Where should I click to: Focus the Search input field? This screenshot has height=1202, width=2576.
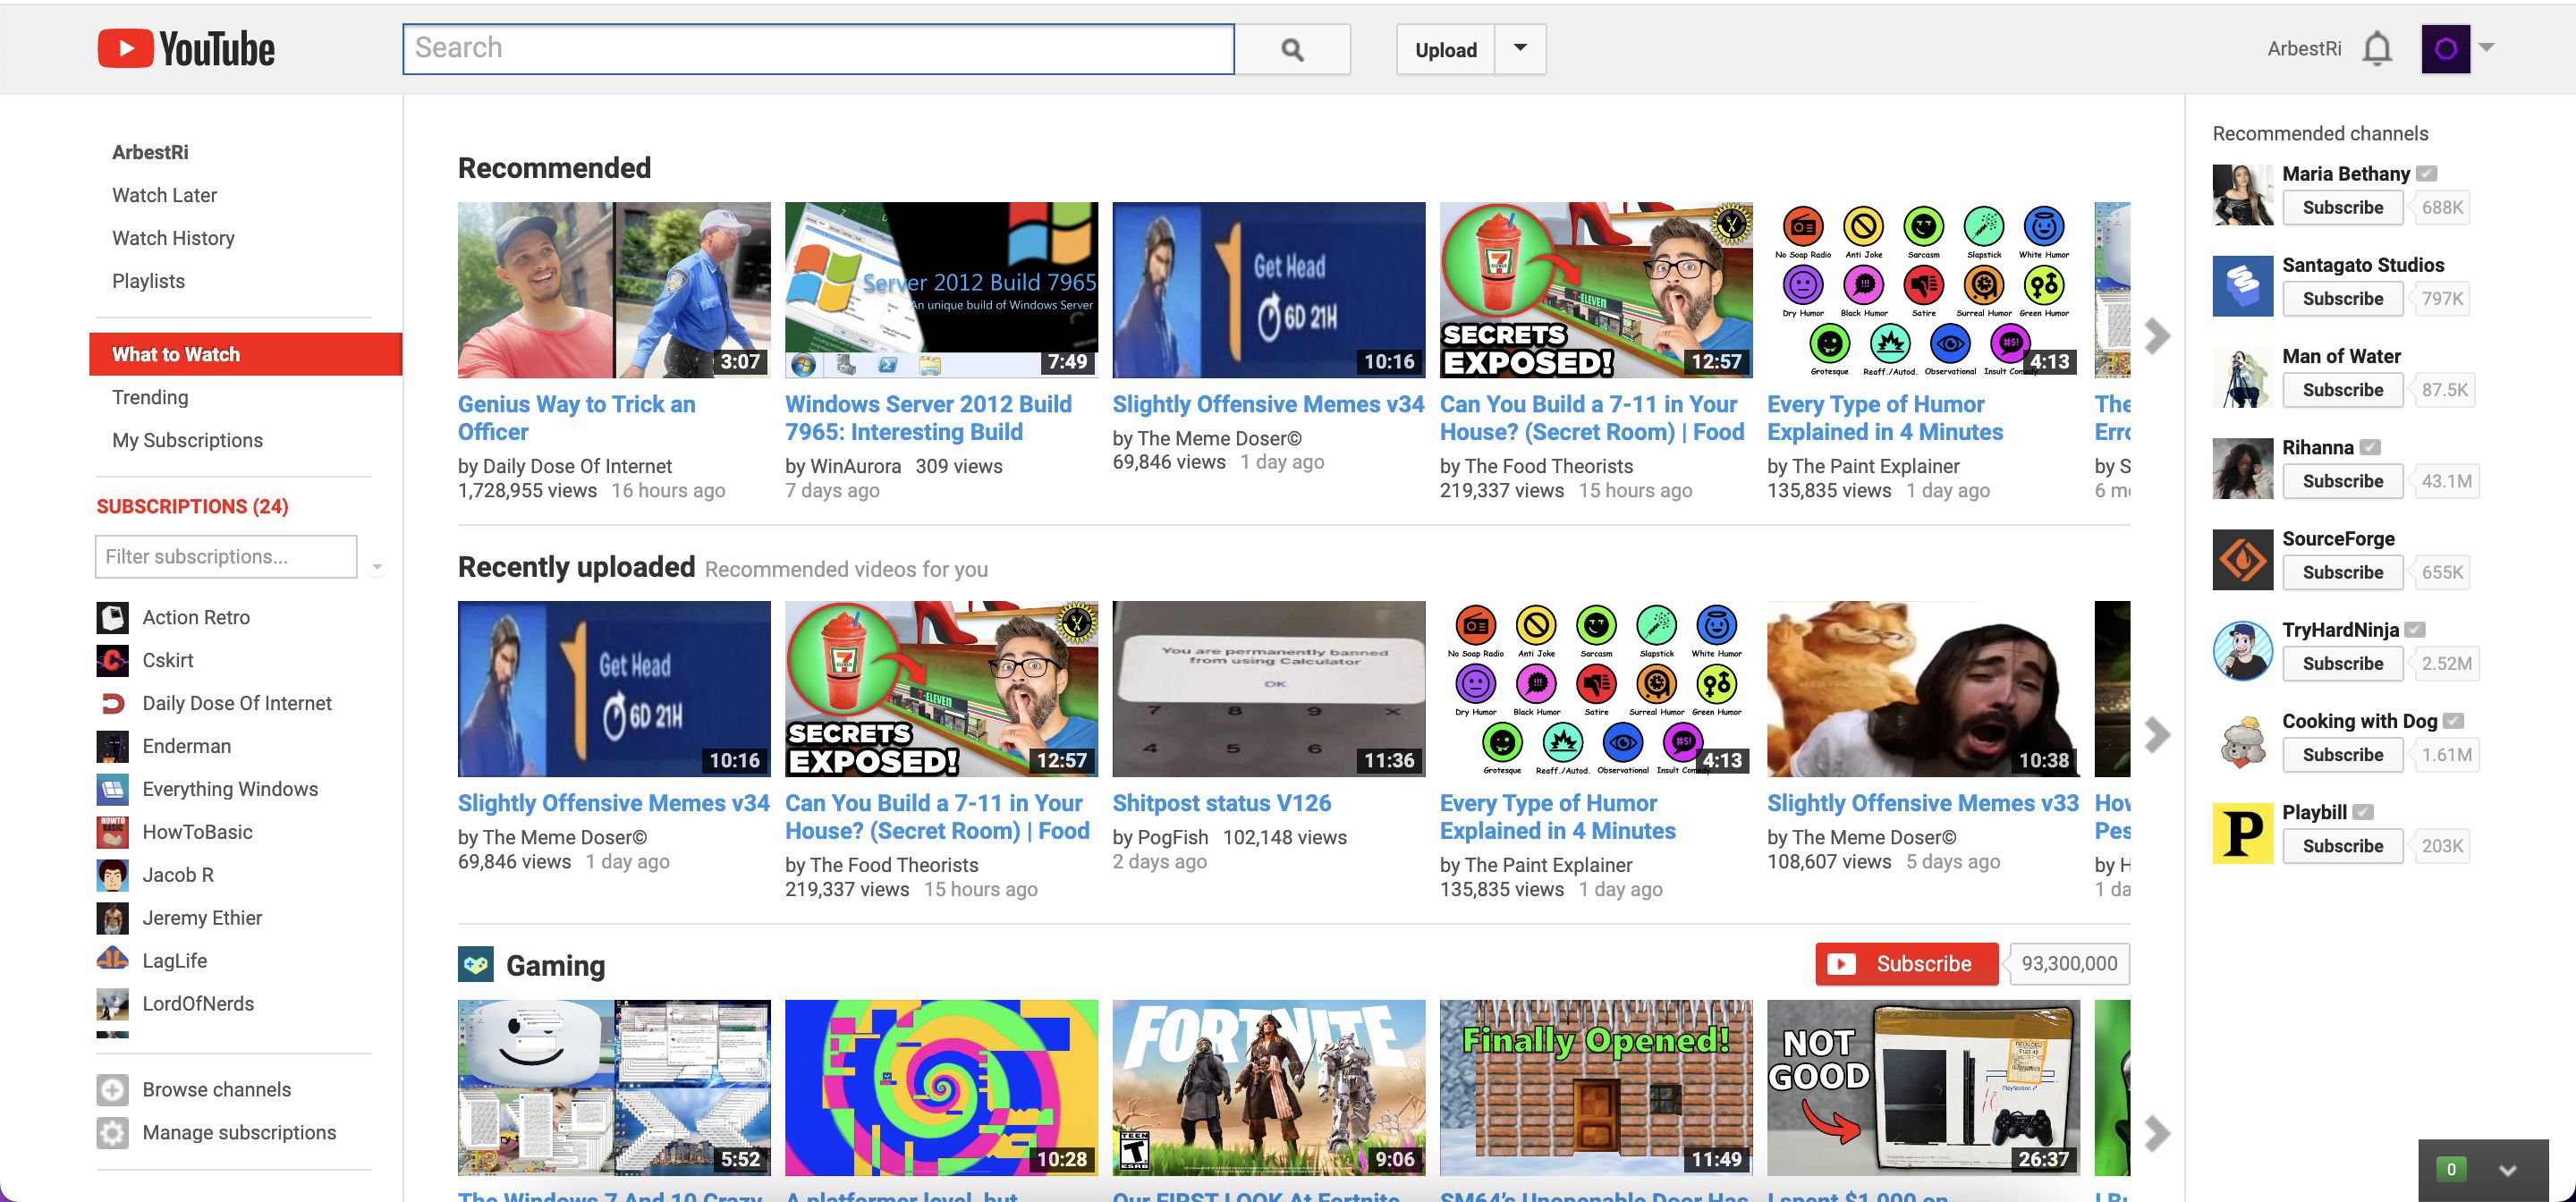[818, 49]
